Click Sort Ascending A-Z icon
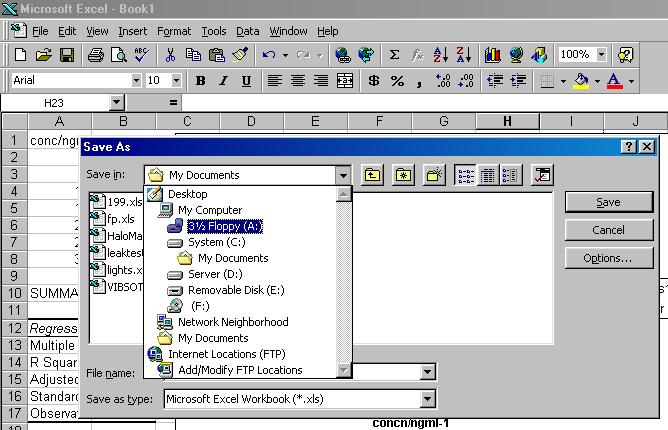 click(x=441, y=55)
